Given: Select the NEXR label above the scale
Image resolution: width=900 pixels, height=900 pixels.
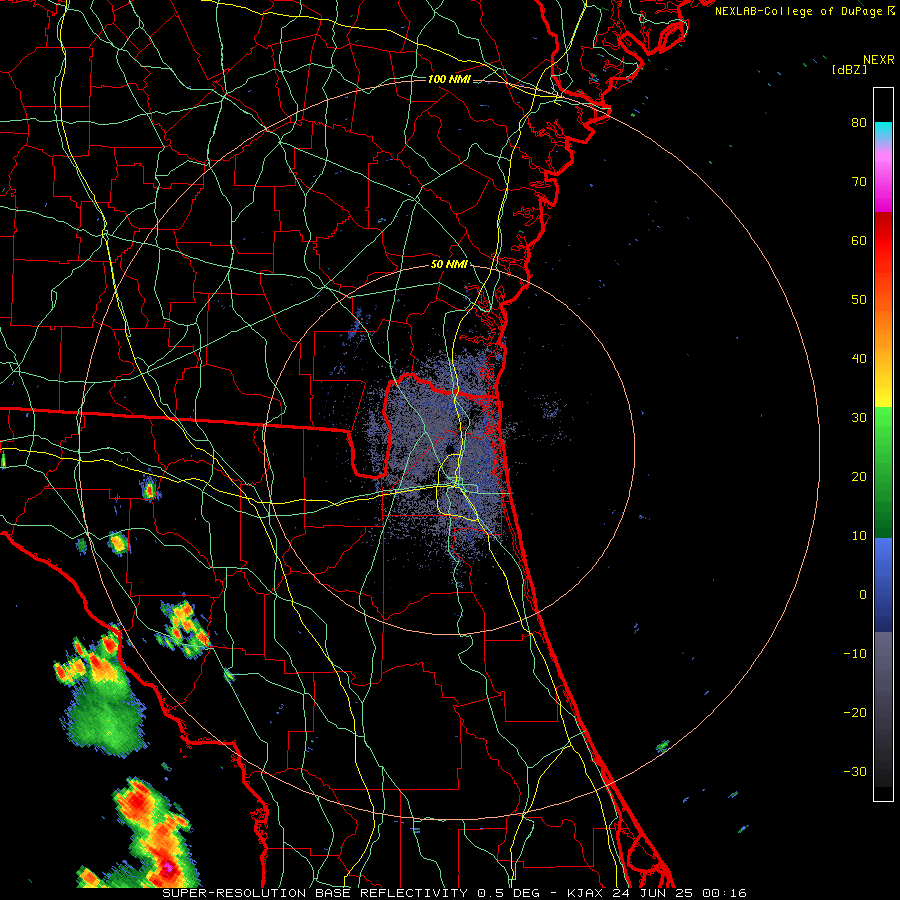Looking at the screenshot, I should [879, 60].
